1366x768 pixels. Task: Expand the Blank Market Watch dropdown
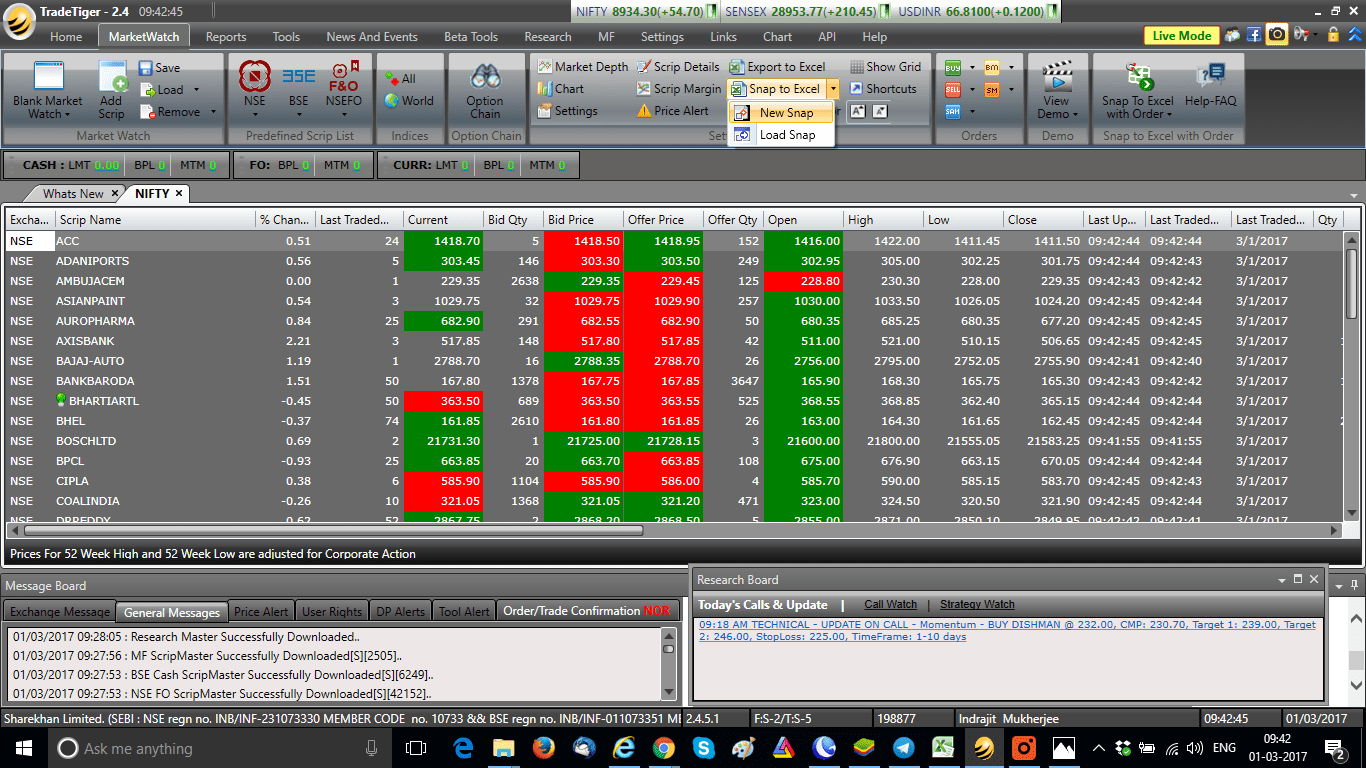click(x=68, y=114)
